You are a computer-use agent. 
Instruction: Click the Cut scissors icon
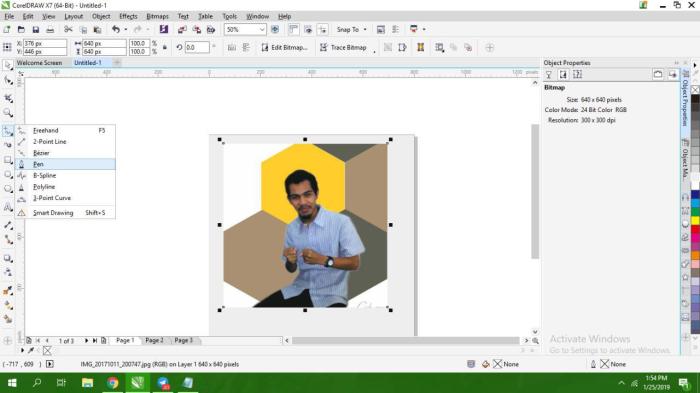[68, 29]
